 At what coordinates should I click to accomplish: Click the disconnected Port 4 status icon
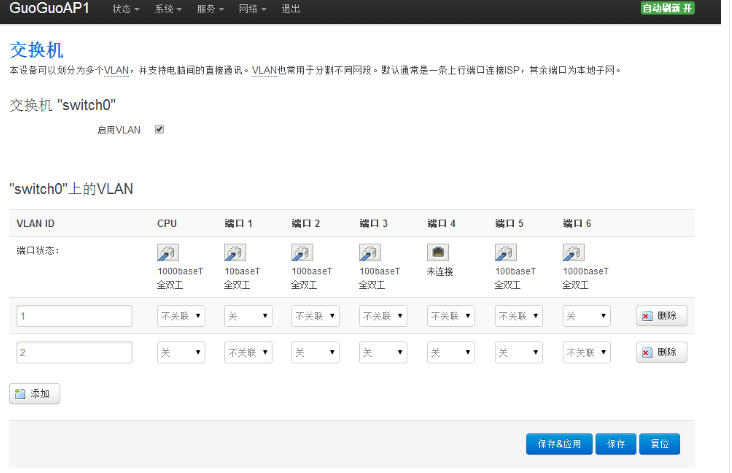[x=438, y=253]
